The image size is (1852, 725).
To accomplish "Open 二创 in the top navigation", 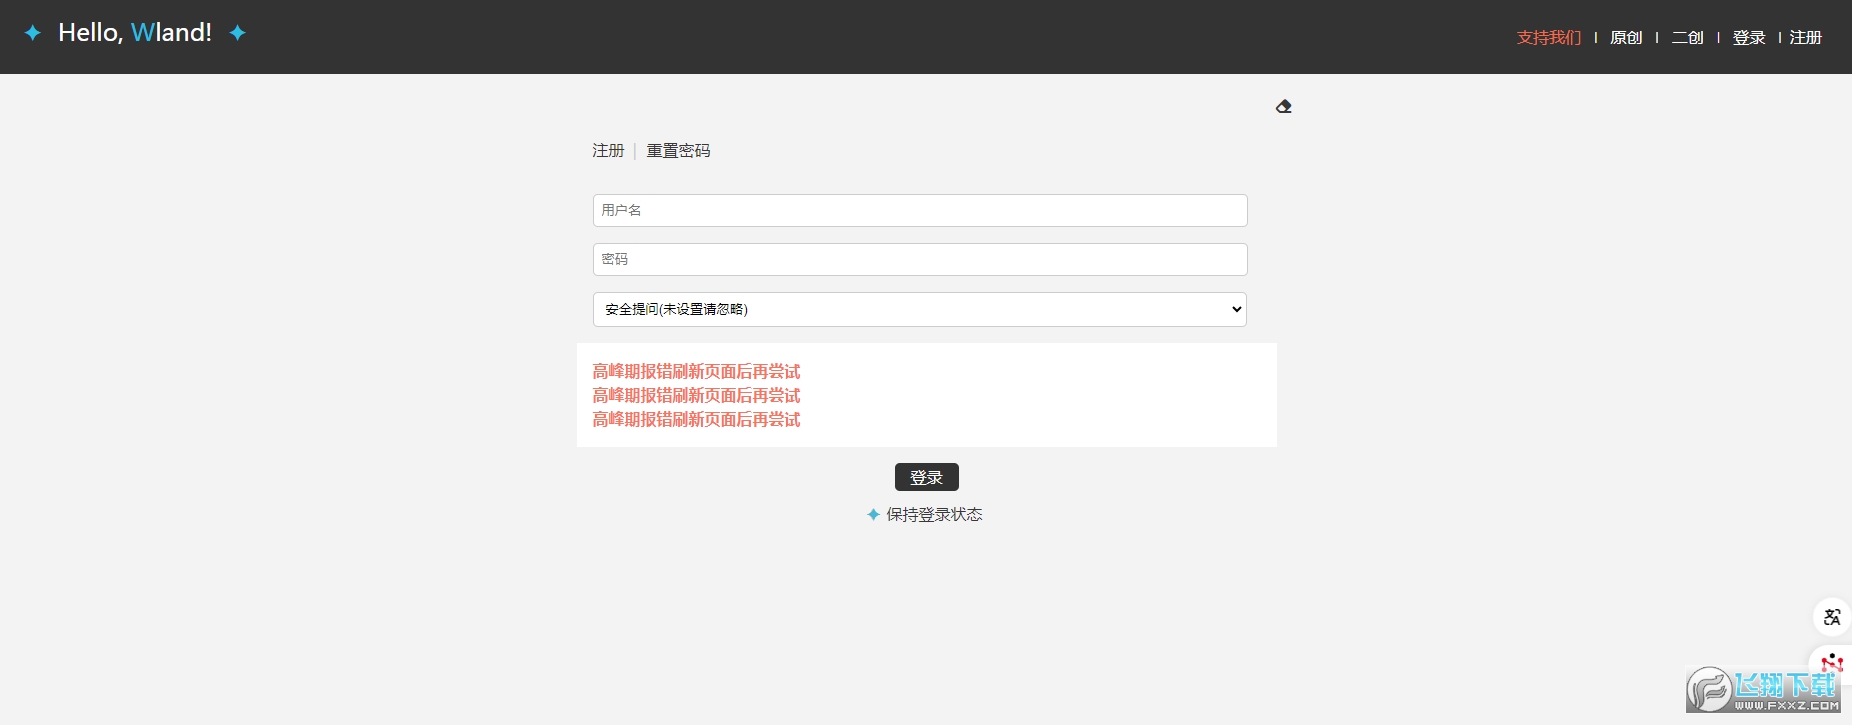I will pyautogui.click(x=1687, y=38).
